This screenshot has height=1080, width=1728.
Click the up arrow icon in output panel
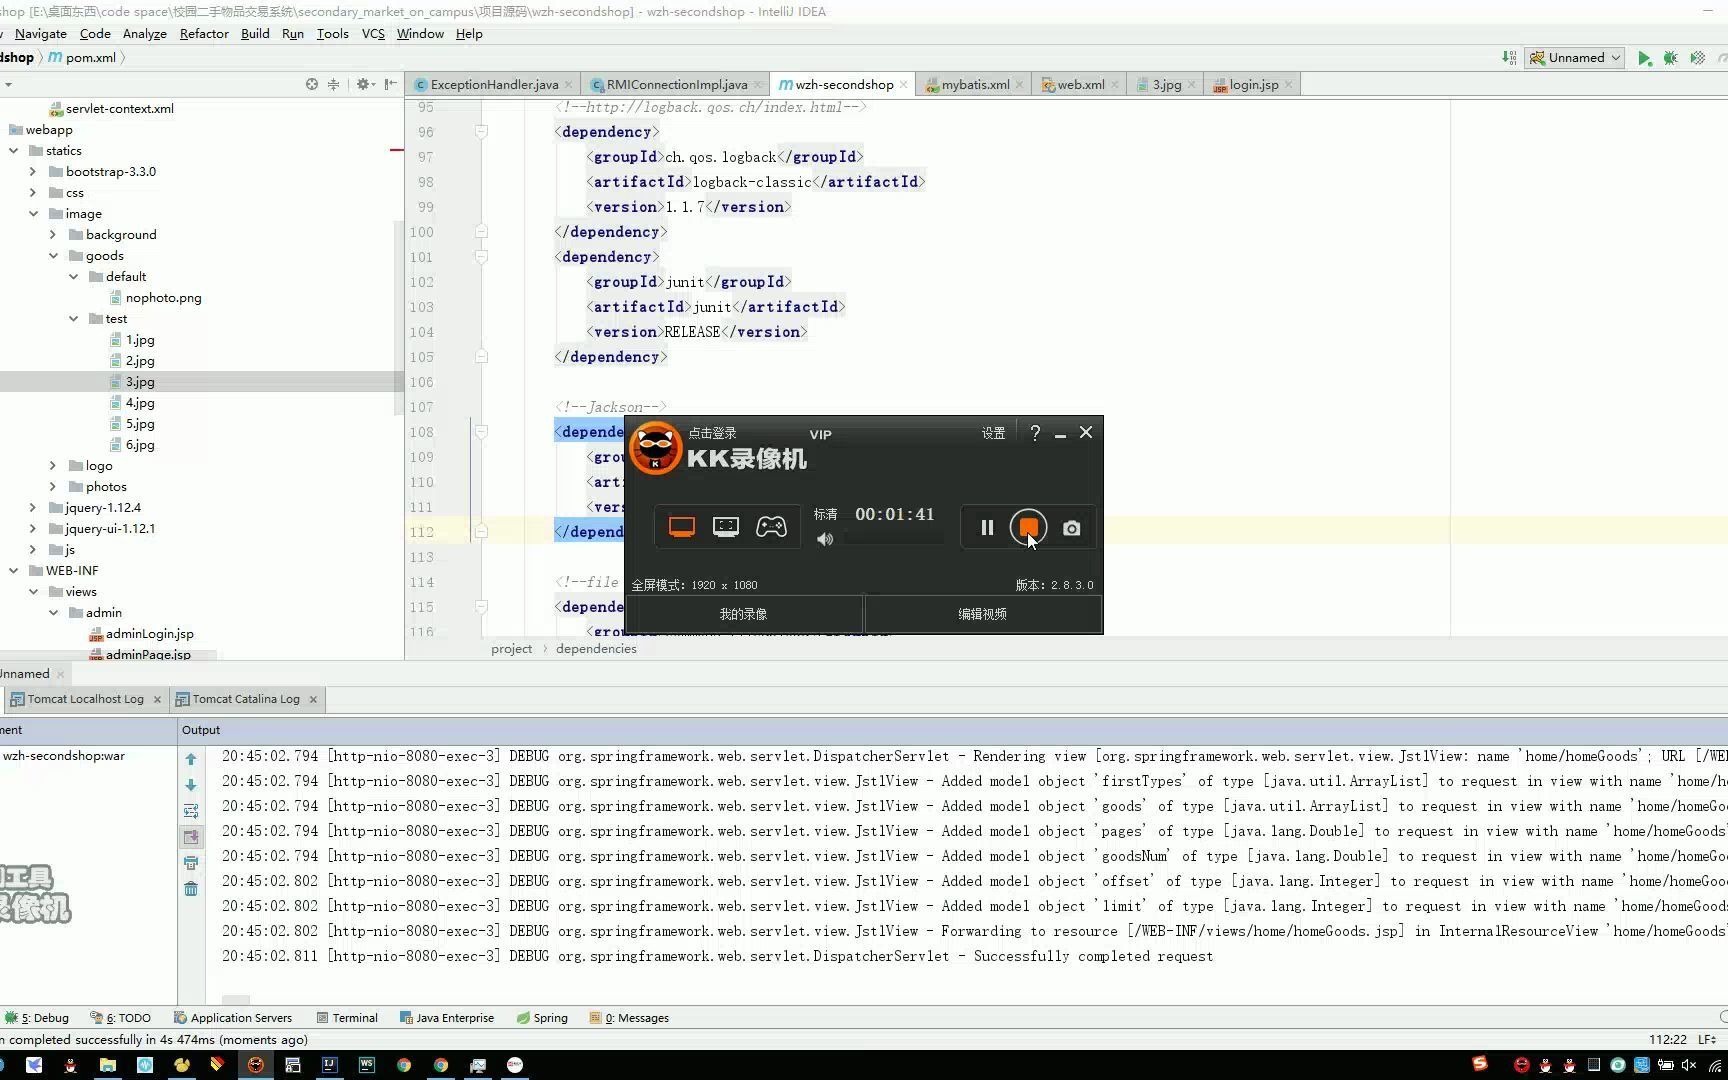(x=191, y=759)
